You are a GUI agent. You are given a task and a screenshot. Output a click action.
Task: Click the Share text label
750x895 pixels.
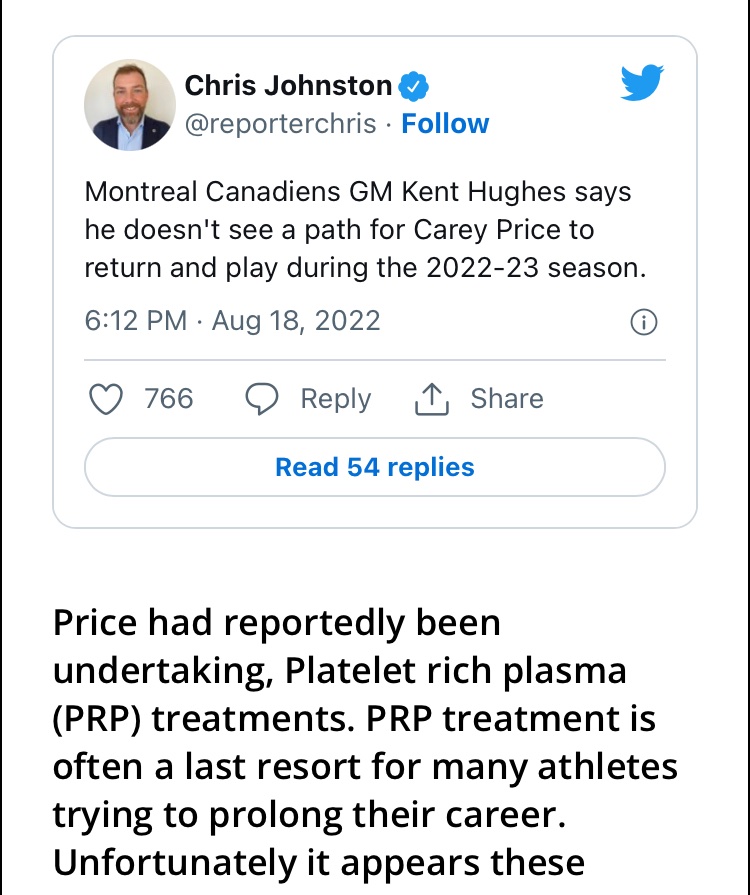(x=507, y=398)
